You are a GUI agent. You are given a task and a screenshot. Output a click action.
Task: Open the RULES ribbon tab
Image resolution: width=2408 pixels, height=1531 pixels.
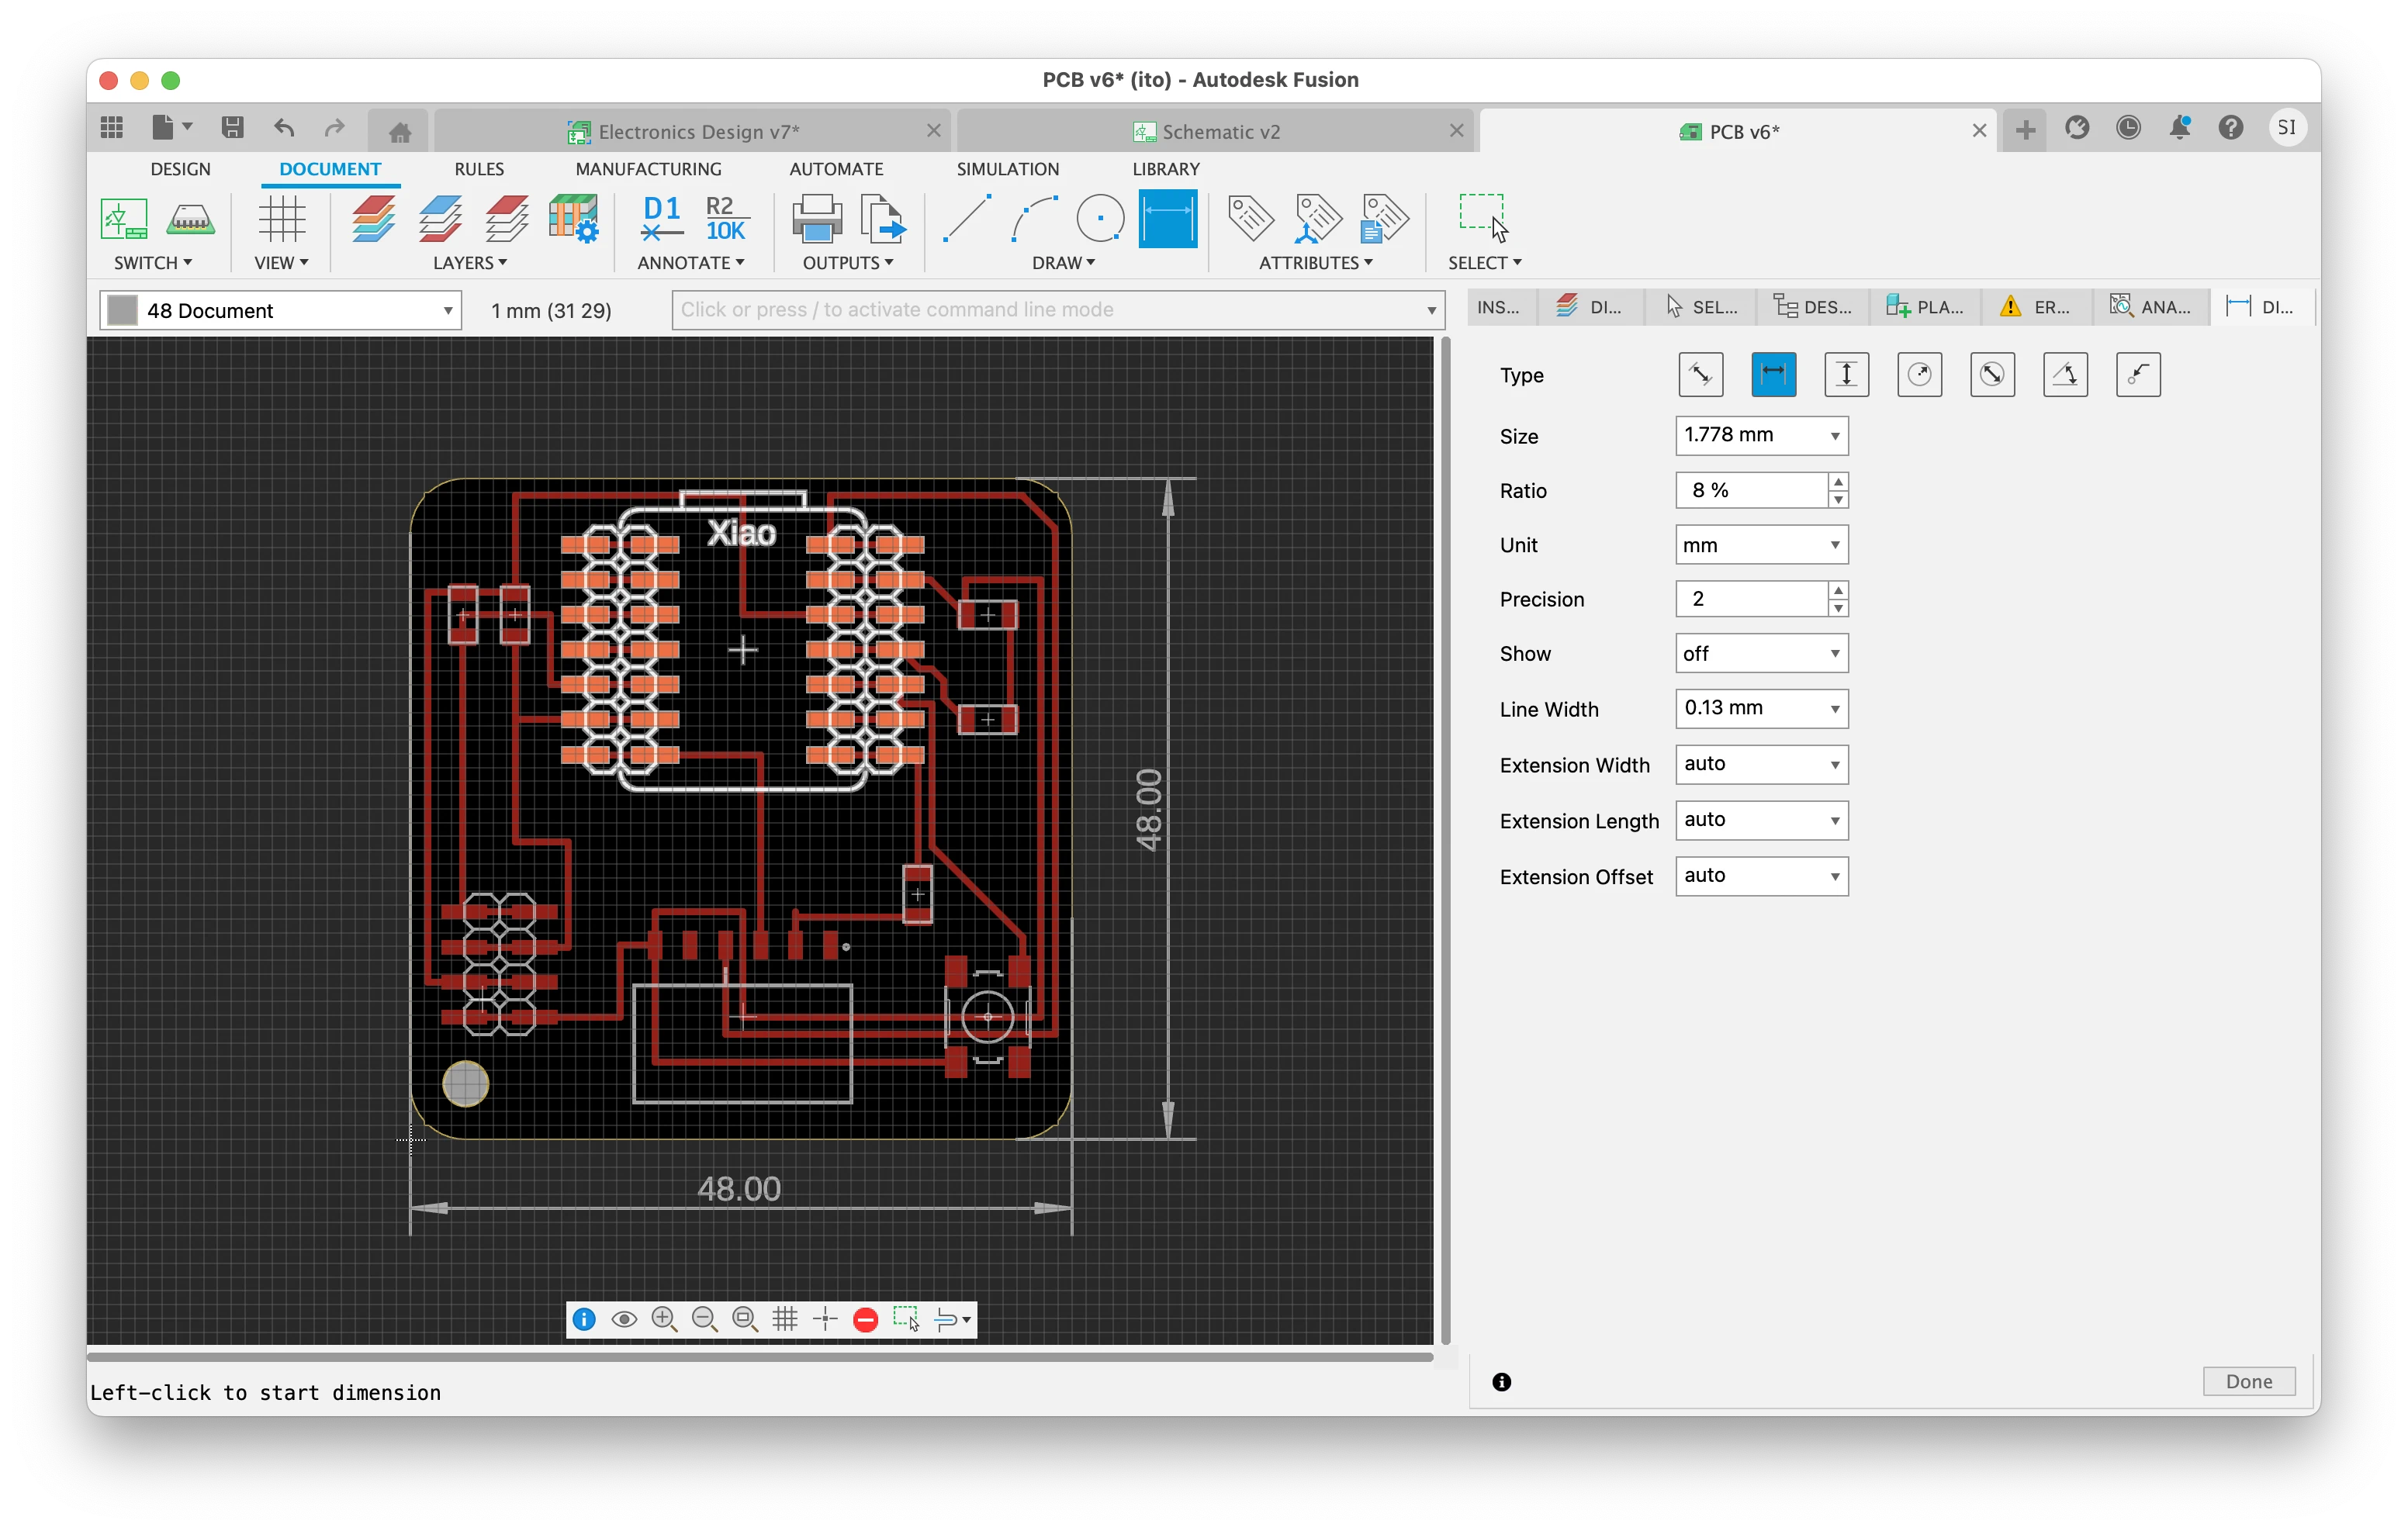[x=479, y=169]
